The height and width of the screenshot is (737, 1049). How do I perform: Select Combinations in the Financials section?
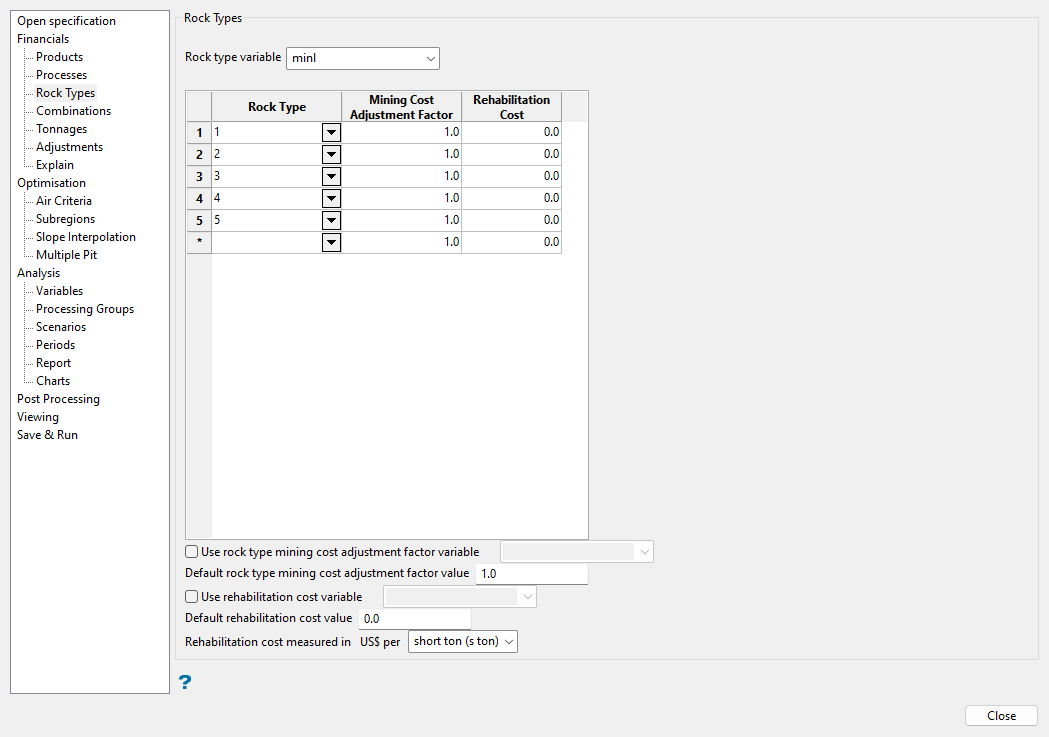[x=73, y=111]
